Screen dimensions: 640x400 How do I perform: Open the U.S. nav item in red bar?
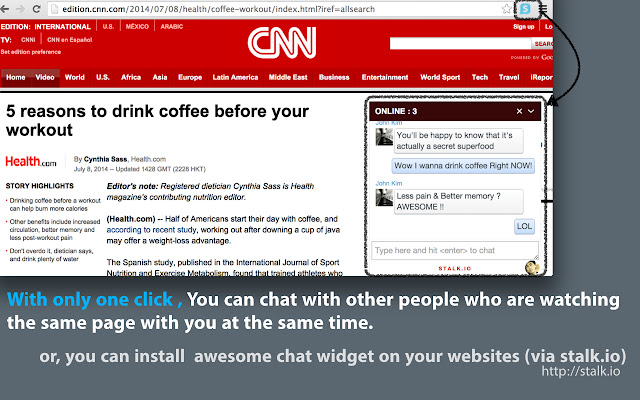103,77
